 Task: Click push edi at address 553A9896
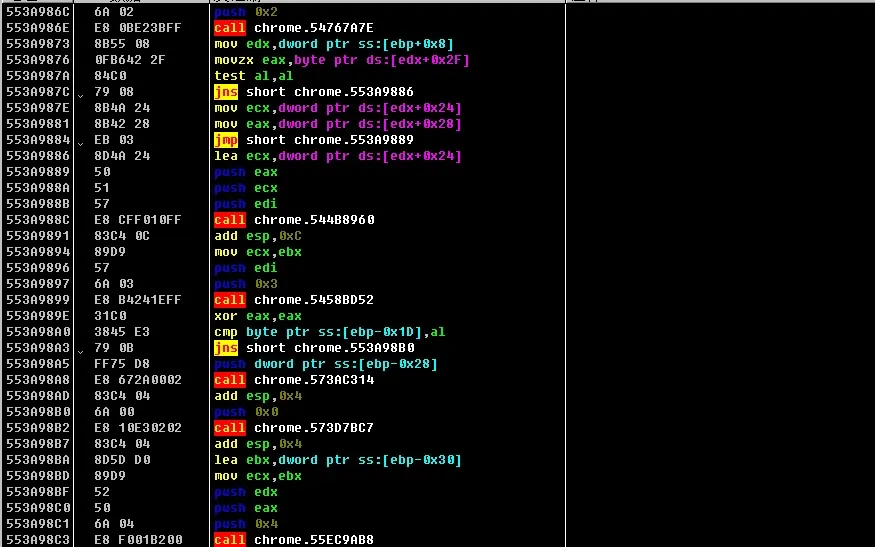pyautogui.click(x=246, y=268)
